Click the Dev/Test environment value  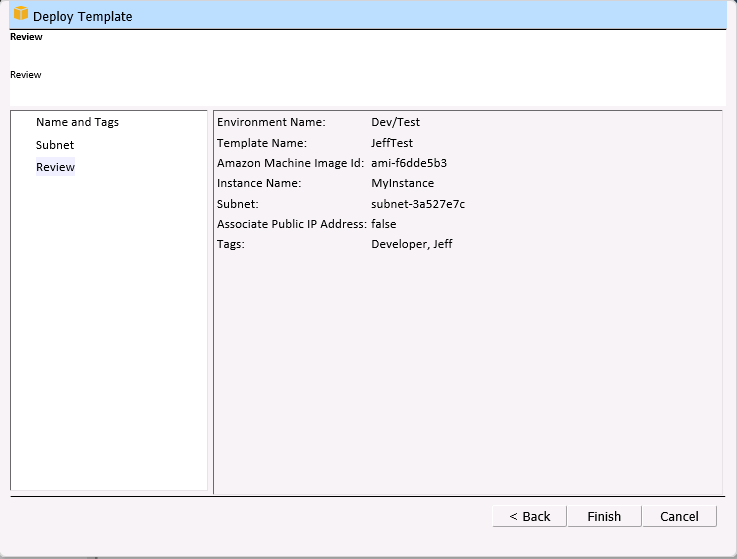[x=395, y=122]
